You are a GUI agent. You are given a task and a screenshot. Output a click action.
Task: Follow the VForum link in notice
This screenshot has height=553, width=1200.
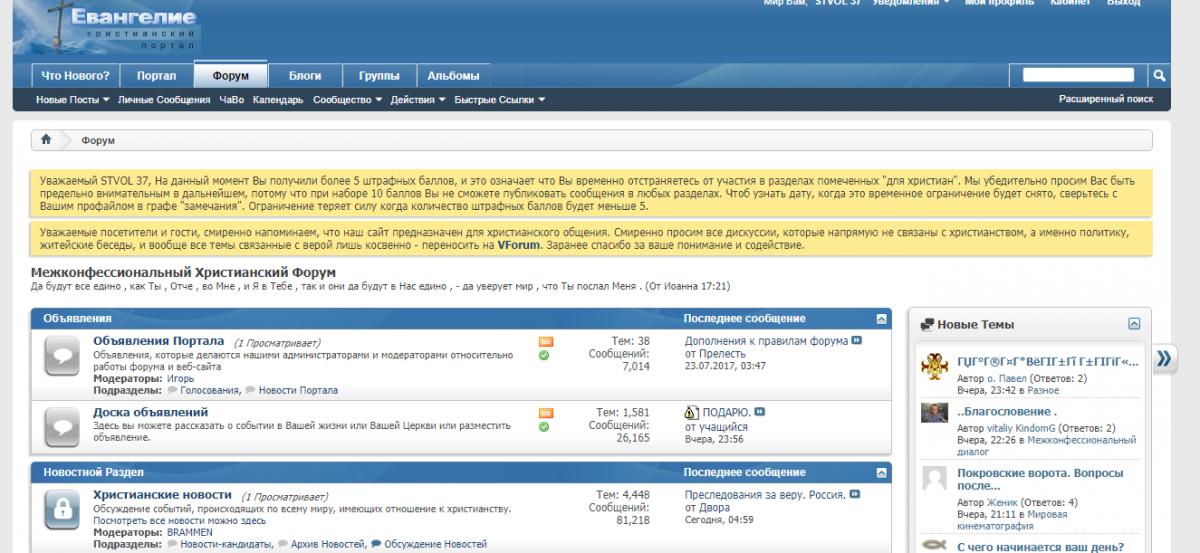[x=511, y=245]
